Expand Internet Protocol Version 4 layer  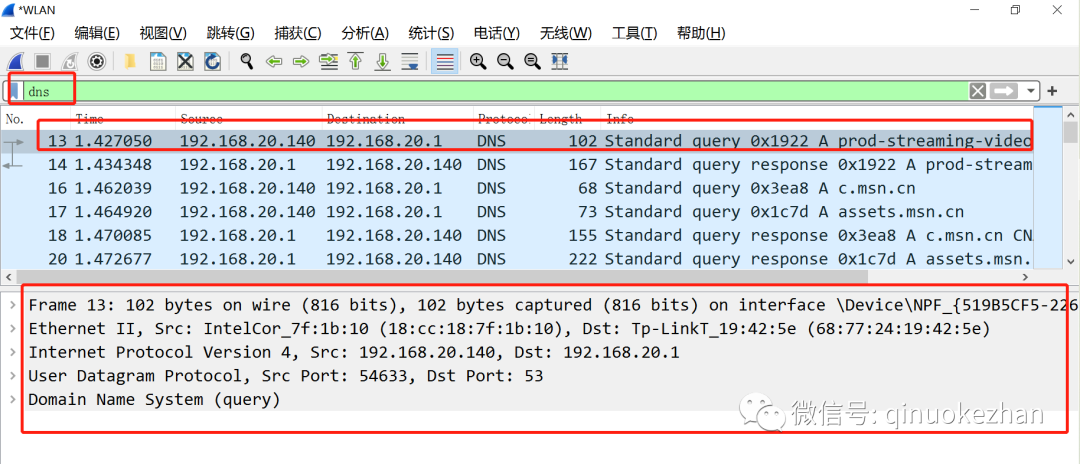point(11,352)
